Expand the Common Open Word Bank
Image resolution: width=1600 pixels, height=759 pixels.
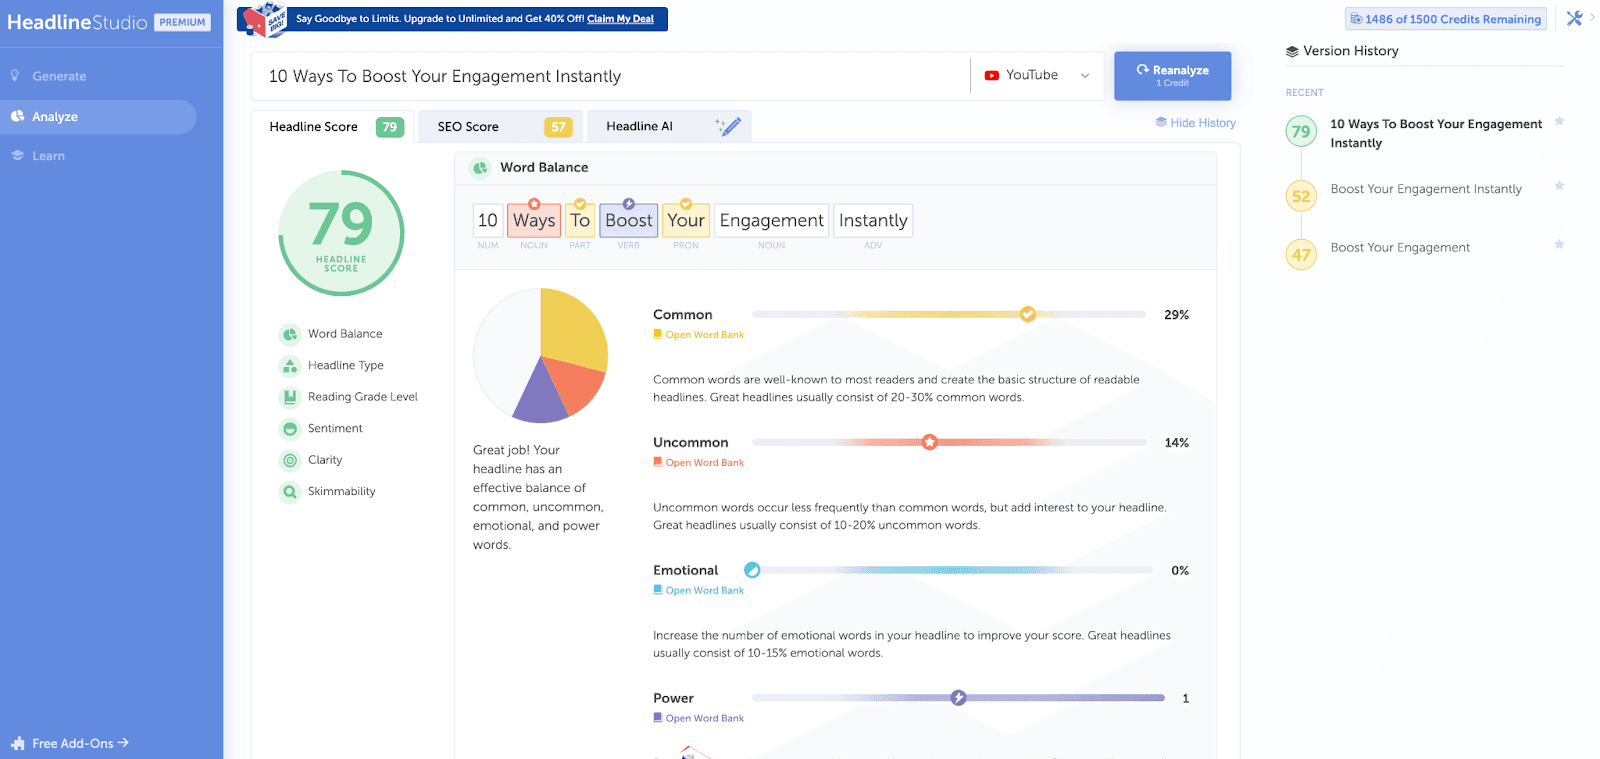point(703,335)
